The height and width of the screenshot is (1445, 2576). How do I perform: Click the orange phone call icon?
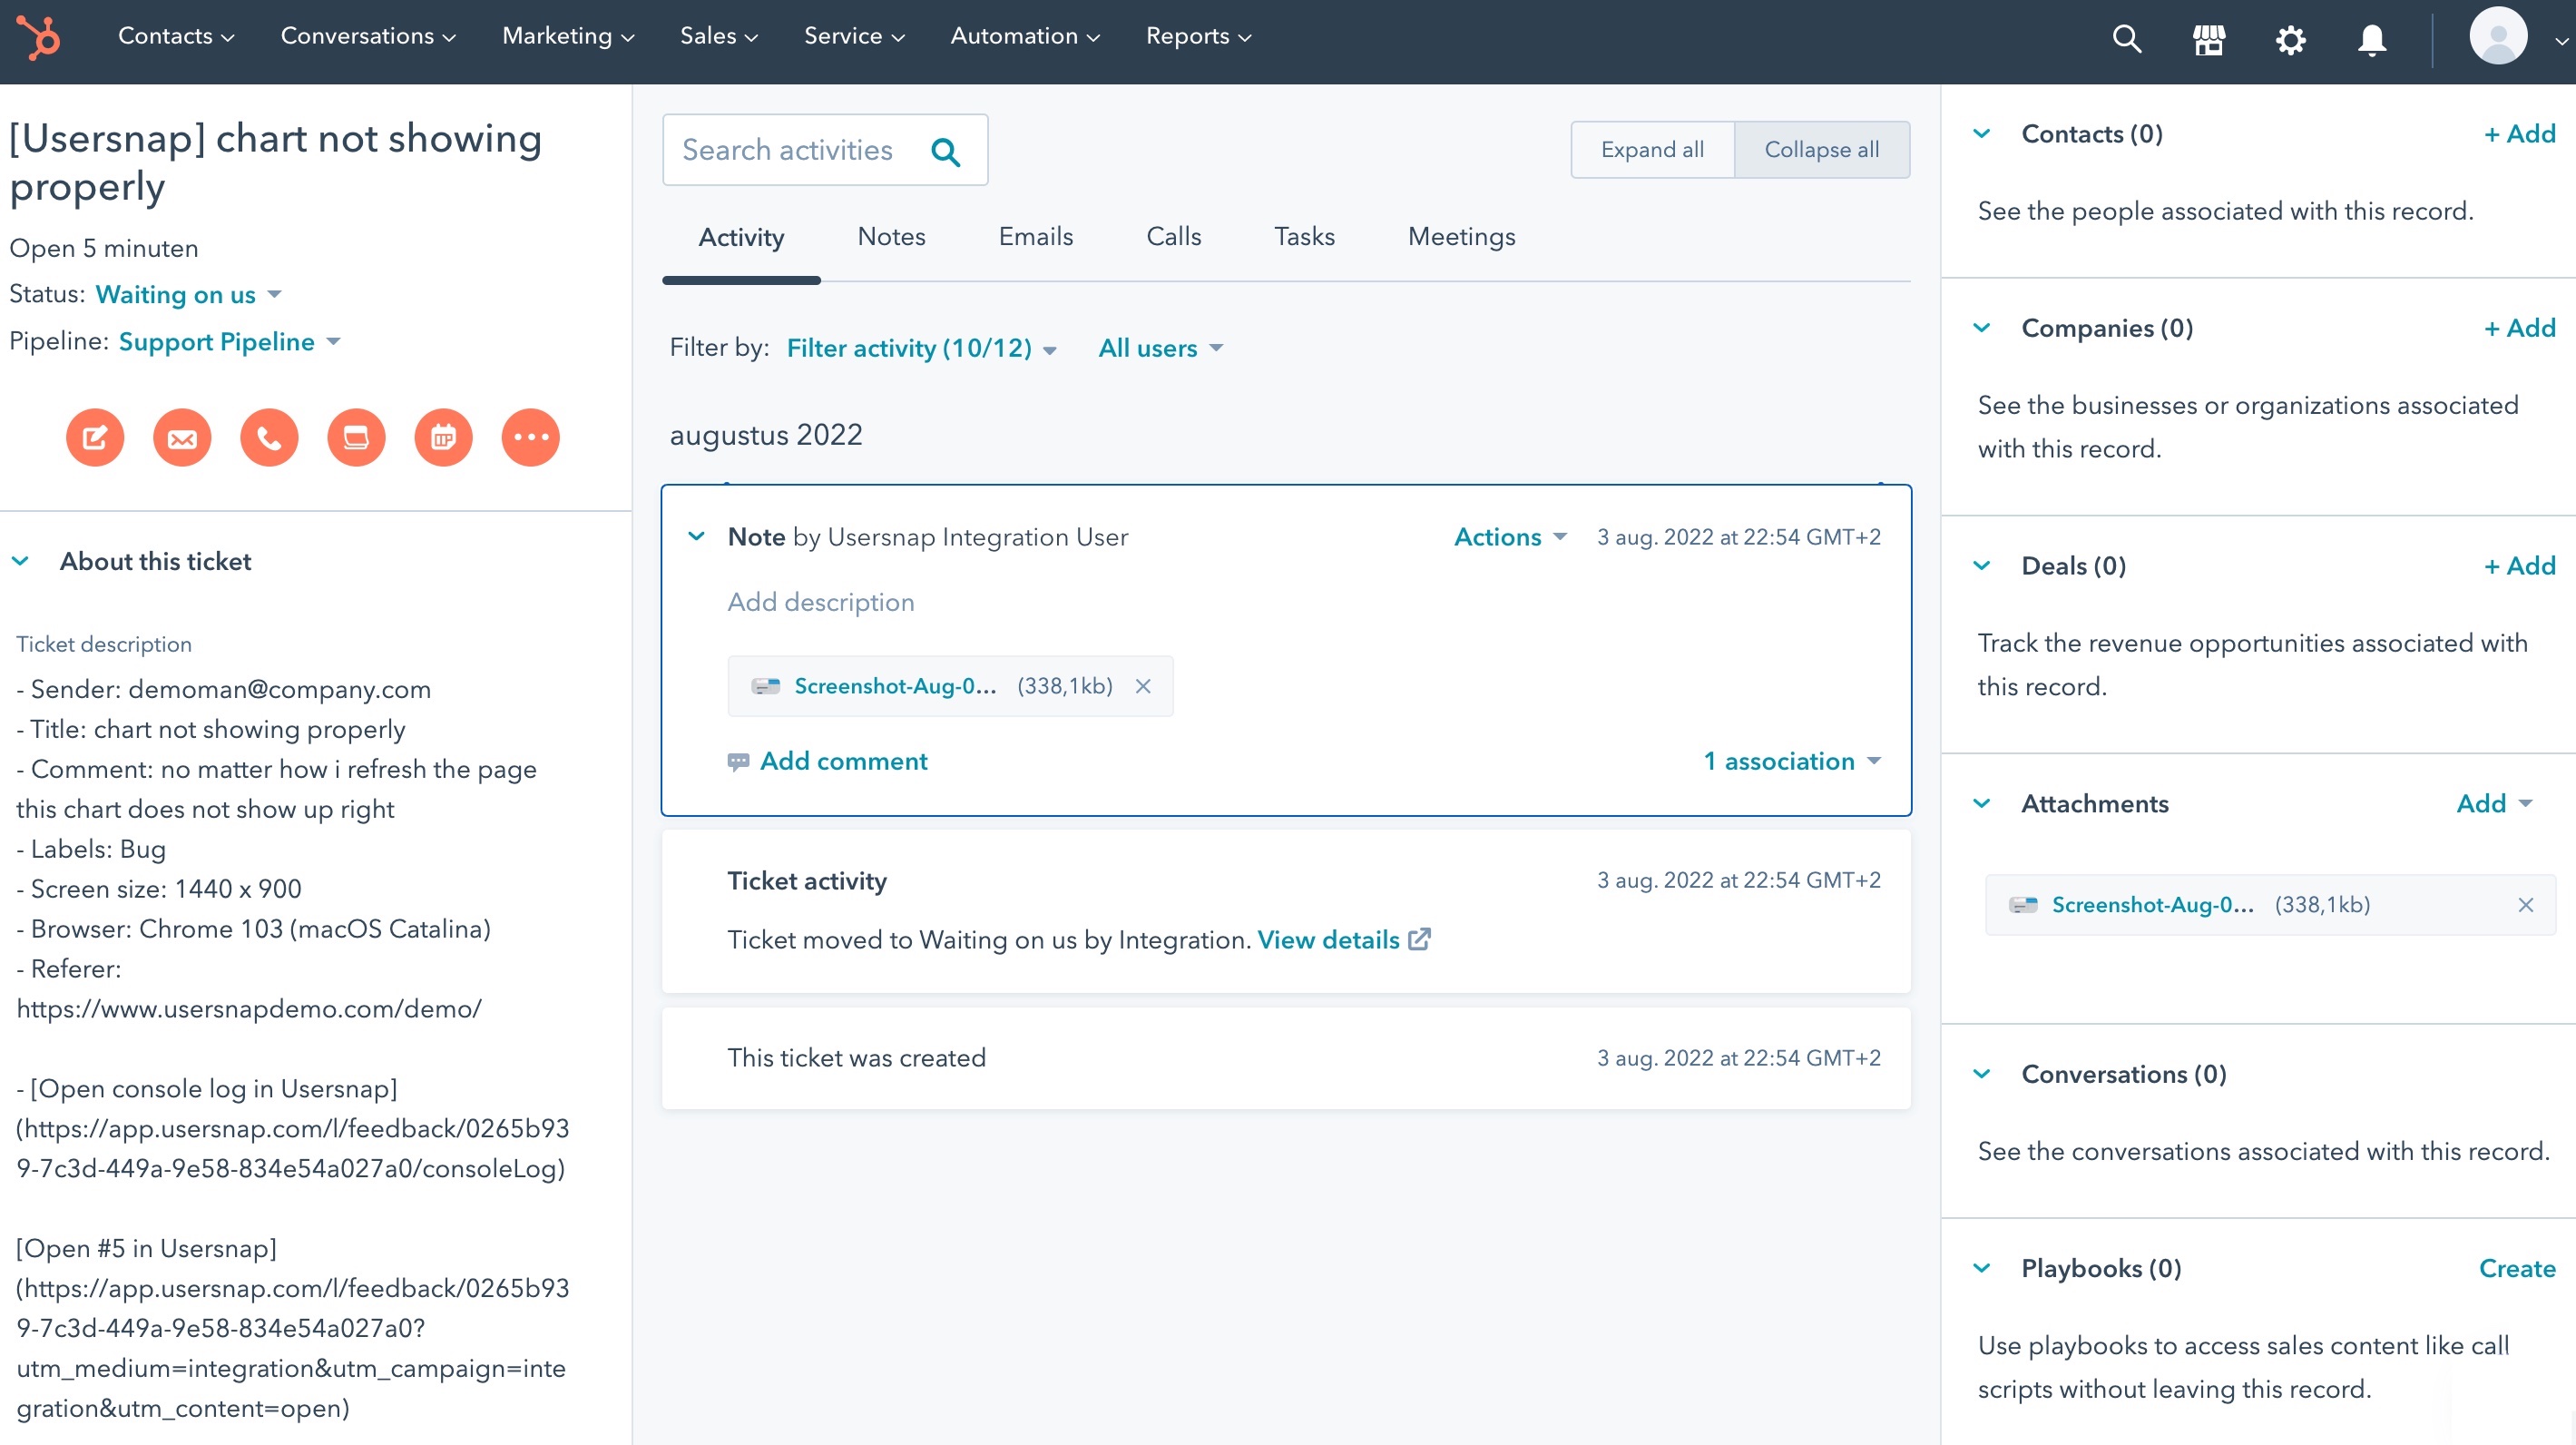pyautogui.click(x=269, y=438)
